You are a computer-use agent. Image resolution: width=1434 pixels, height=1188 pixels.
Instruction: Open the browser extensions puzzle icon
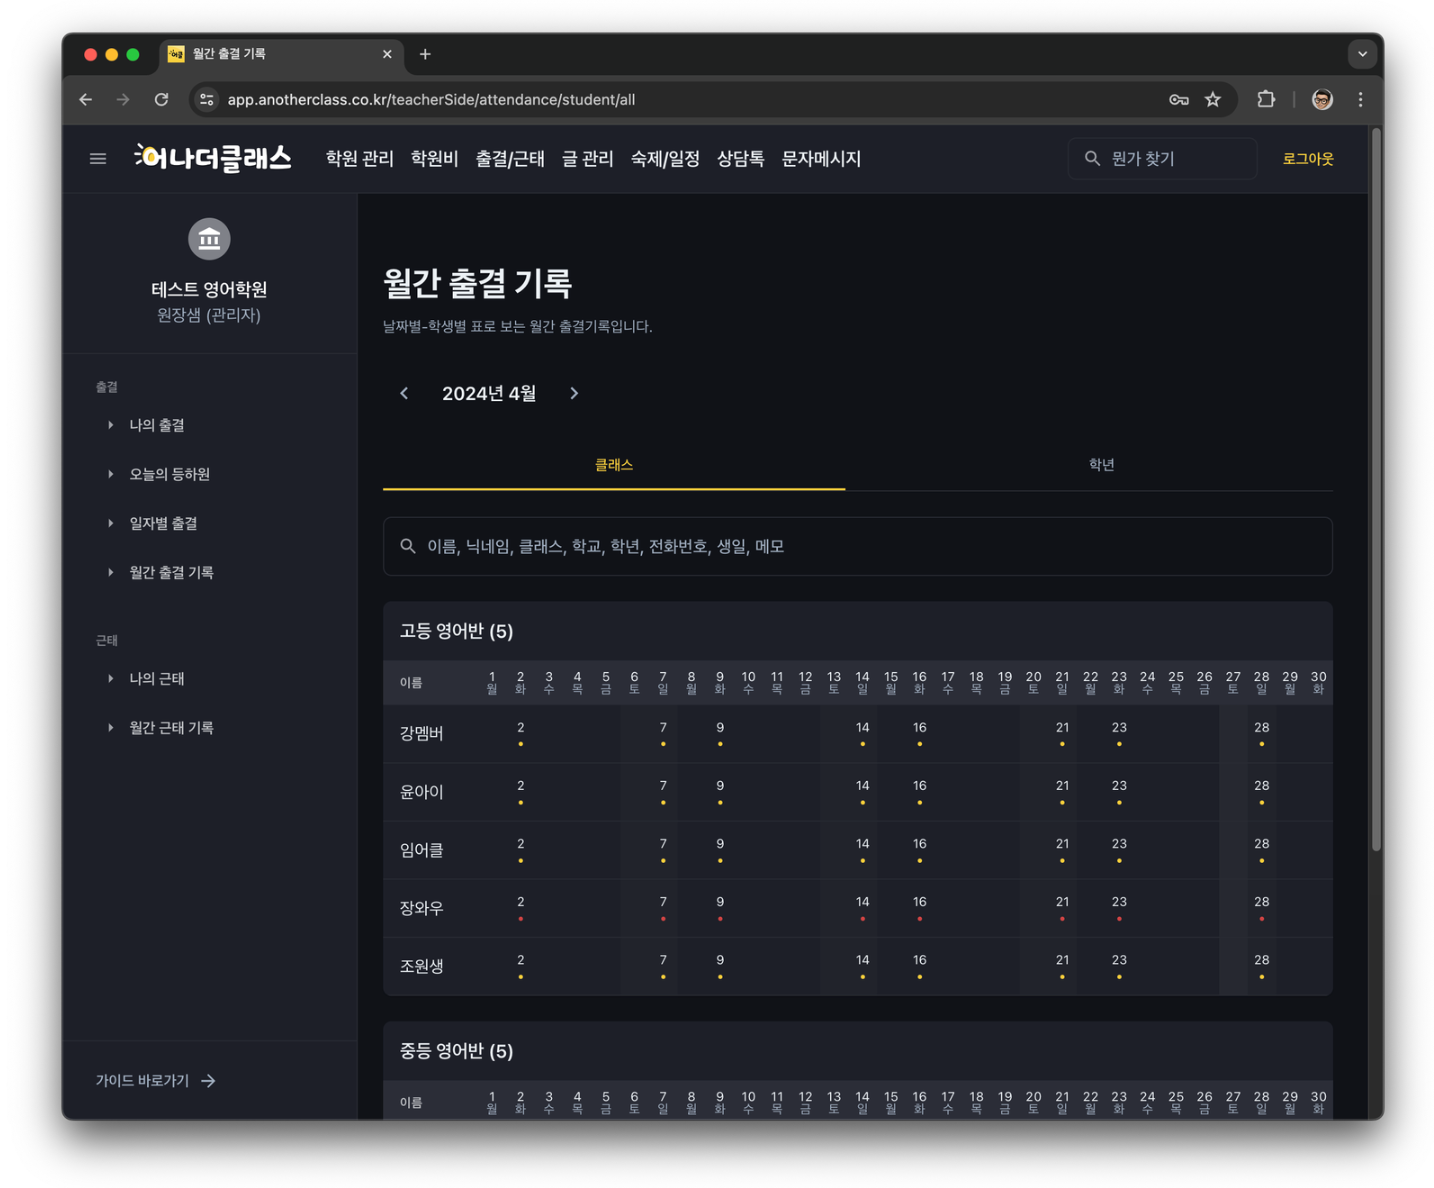pos(1265,99)
